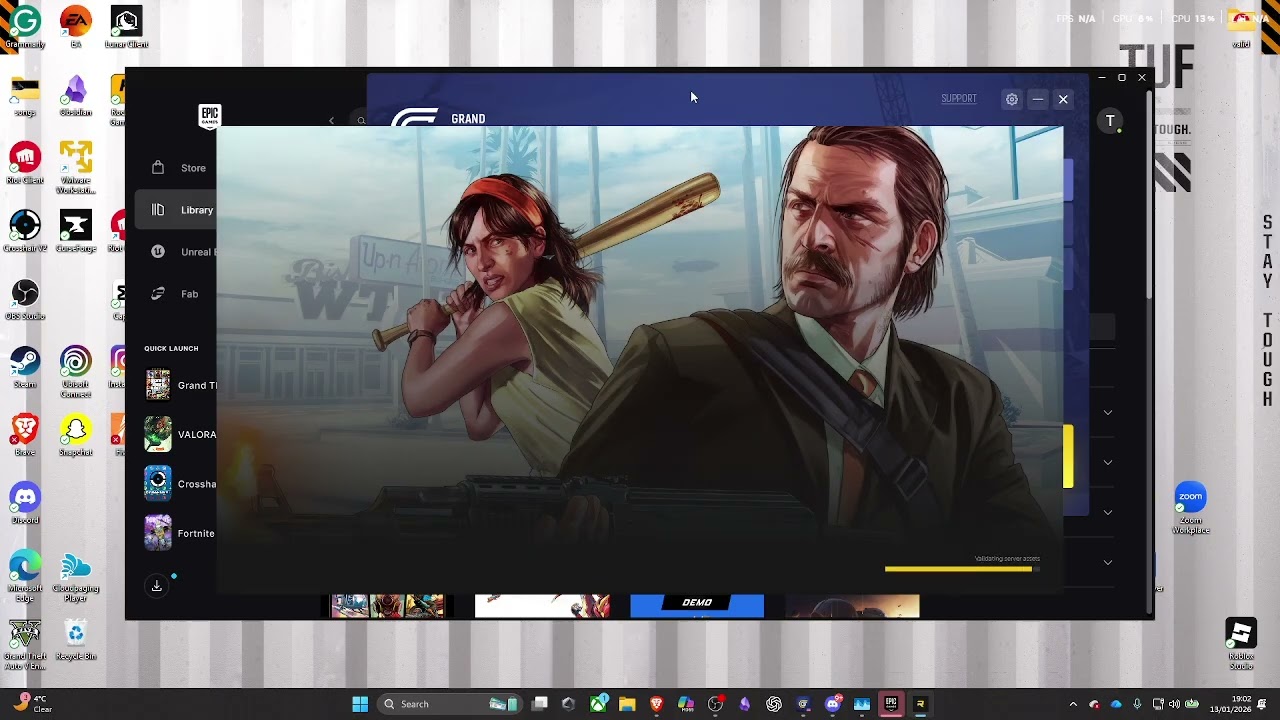Select the VMware Workstation desktop icon
1280x720 pixels.
[x=76, y=167]
